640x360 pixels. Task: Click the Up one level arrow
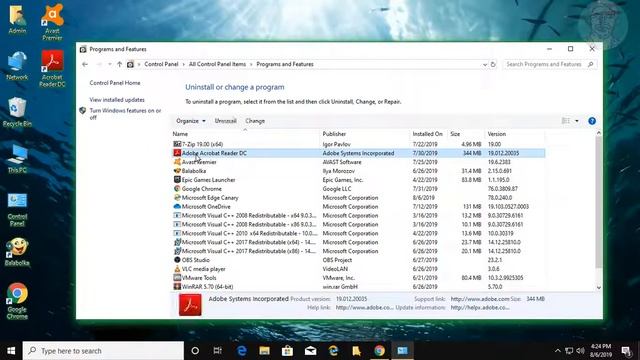tap(119, 64)
